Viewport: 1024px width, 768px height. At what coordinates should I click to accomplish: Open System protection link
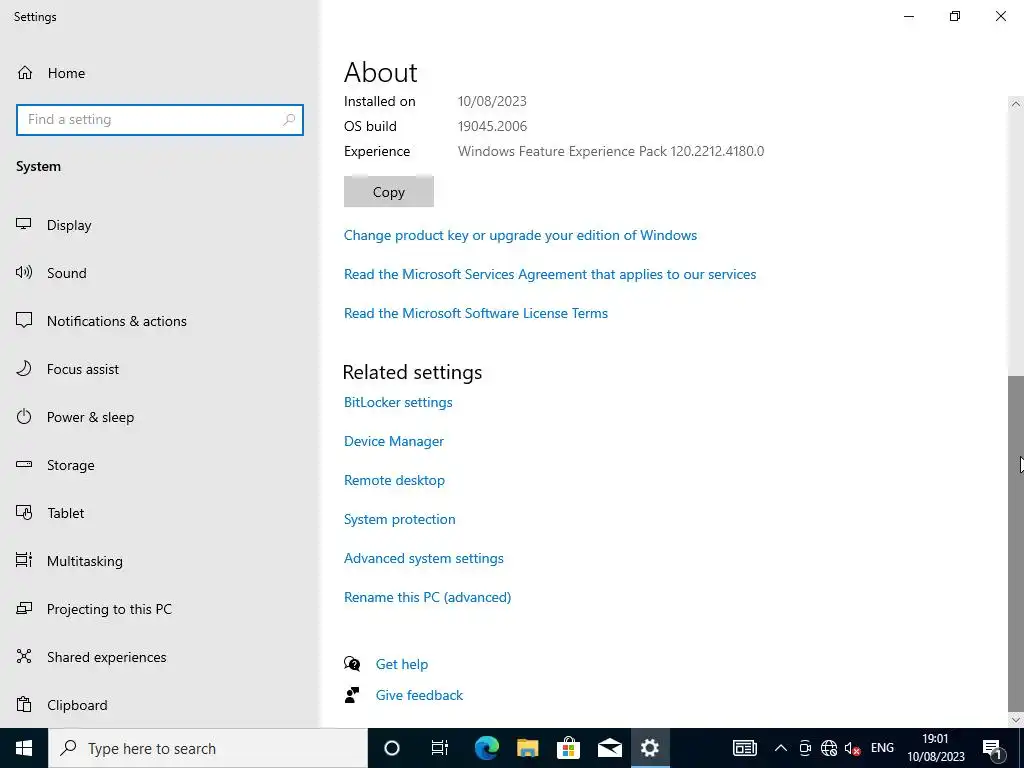[x=400, y=519]
